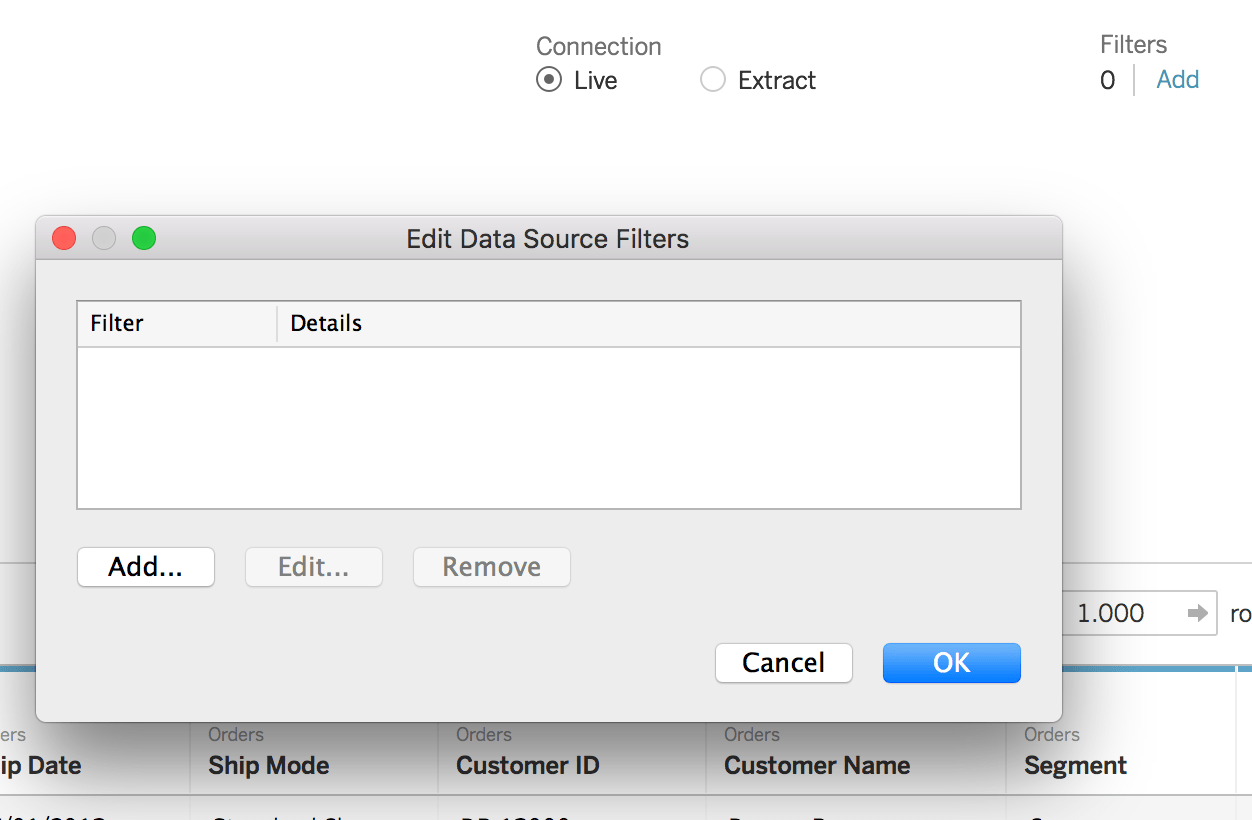Image resolution: width=1252 pixels, height=820 pixels.
Task: Cancel the data source filters dialog
Action: 783,663
